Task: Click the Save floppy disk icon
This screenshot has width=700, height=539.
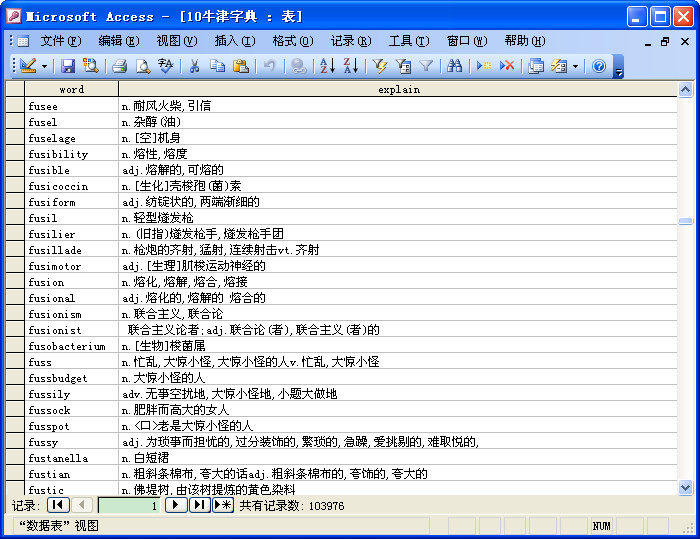Action: (x=68, y=66)
